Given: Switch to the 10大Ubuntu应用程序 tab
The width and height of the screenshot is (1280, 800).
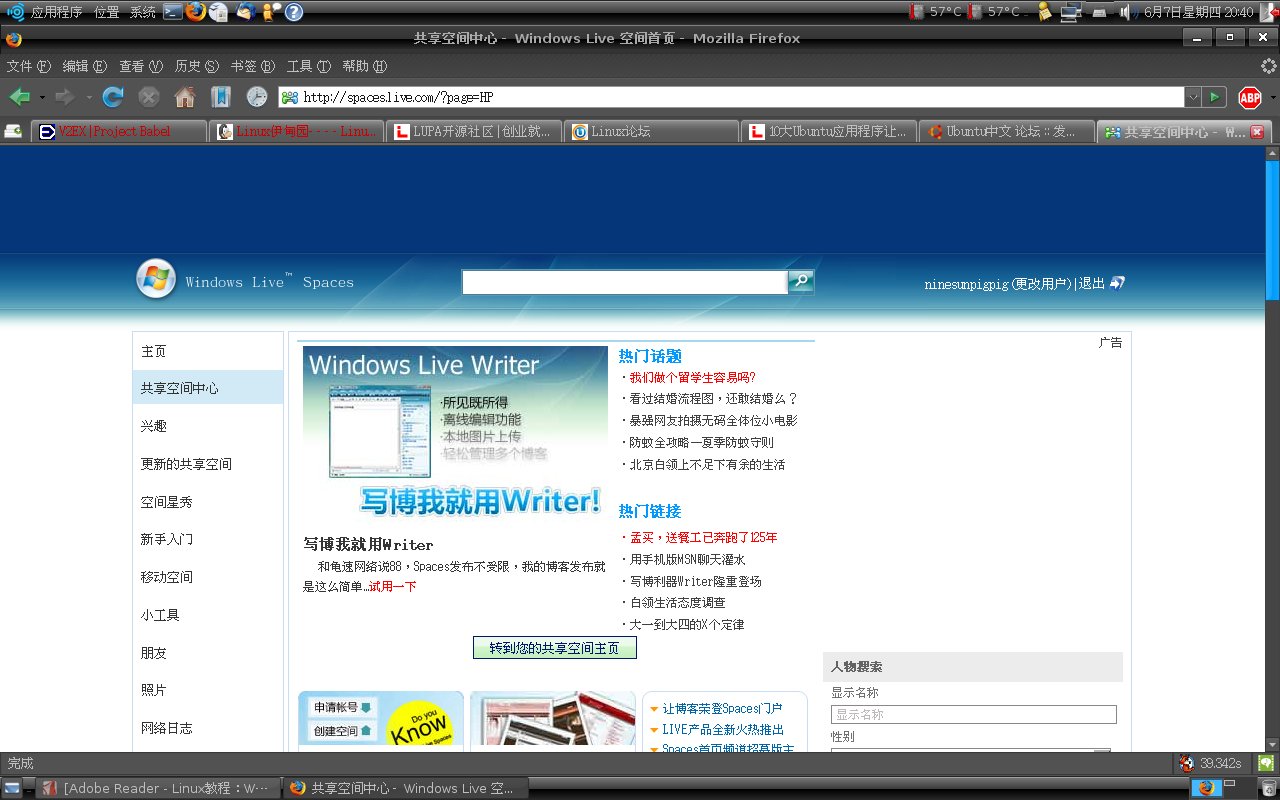Looking at the screenshot, I should point(829,131).
